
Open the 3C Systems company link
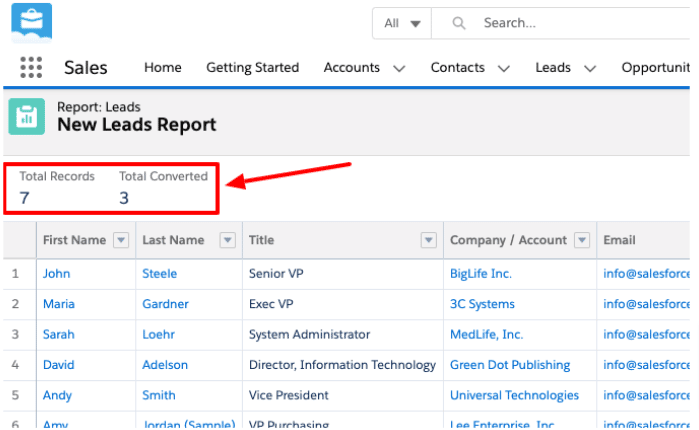click(482, 304)
